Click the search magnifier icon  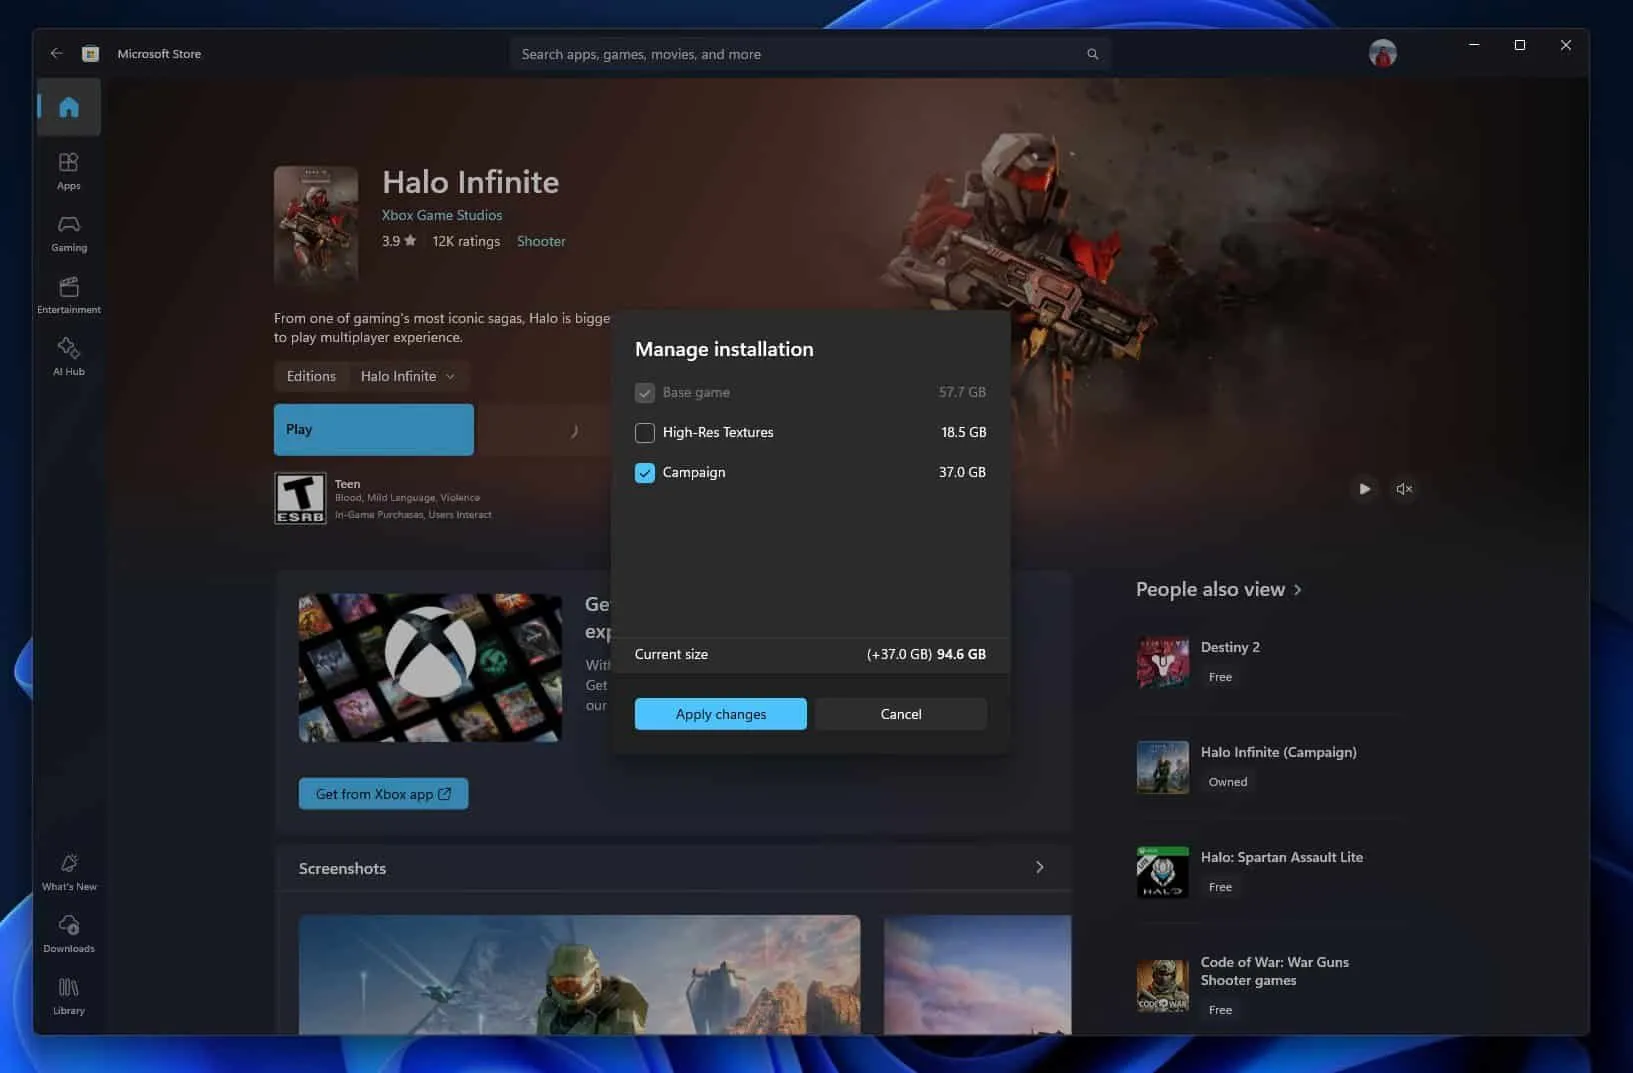[1092, 53]
